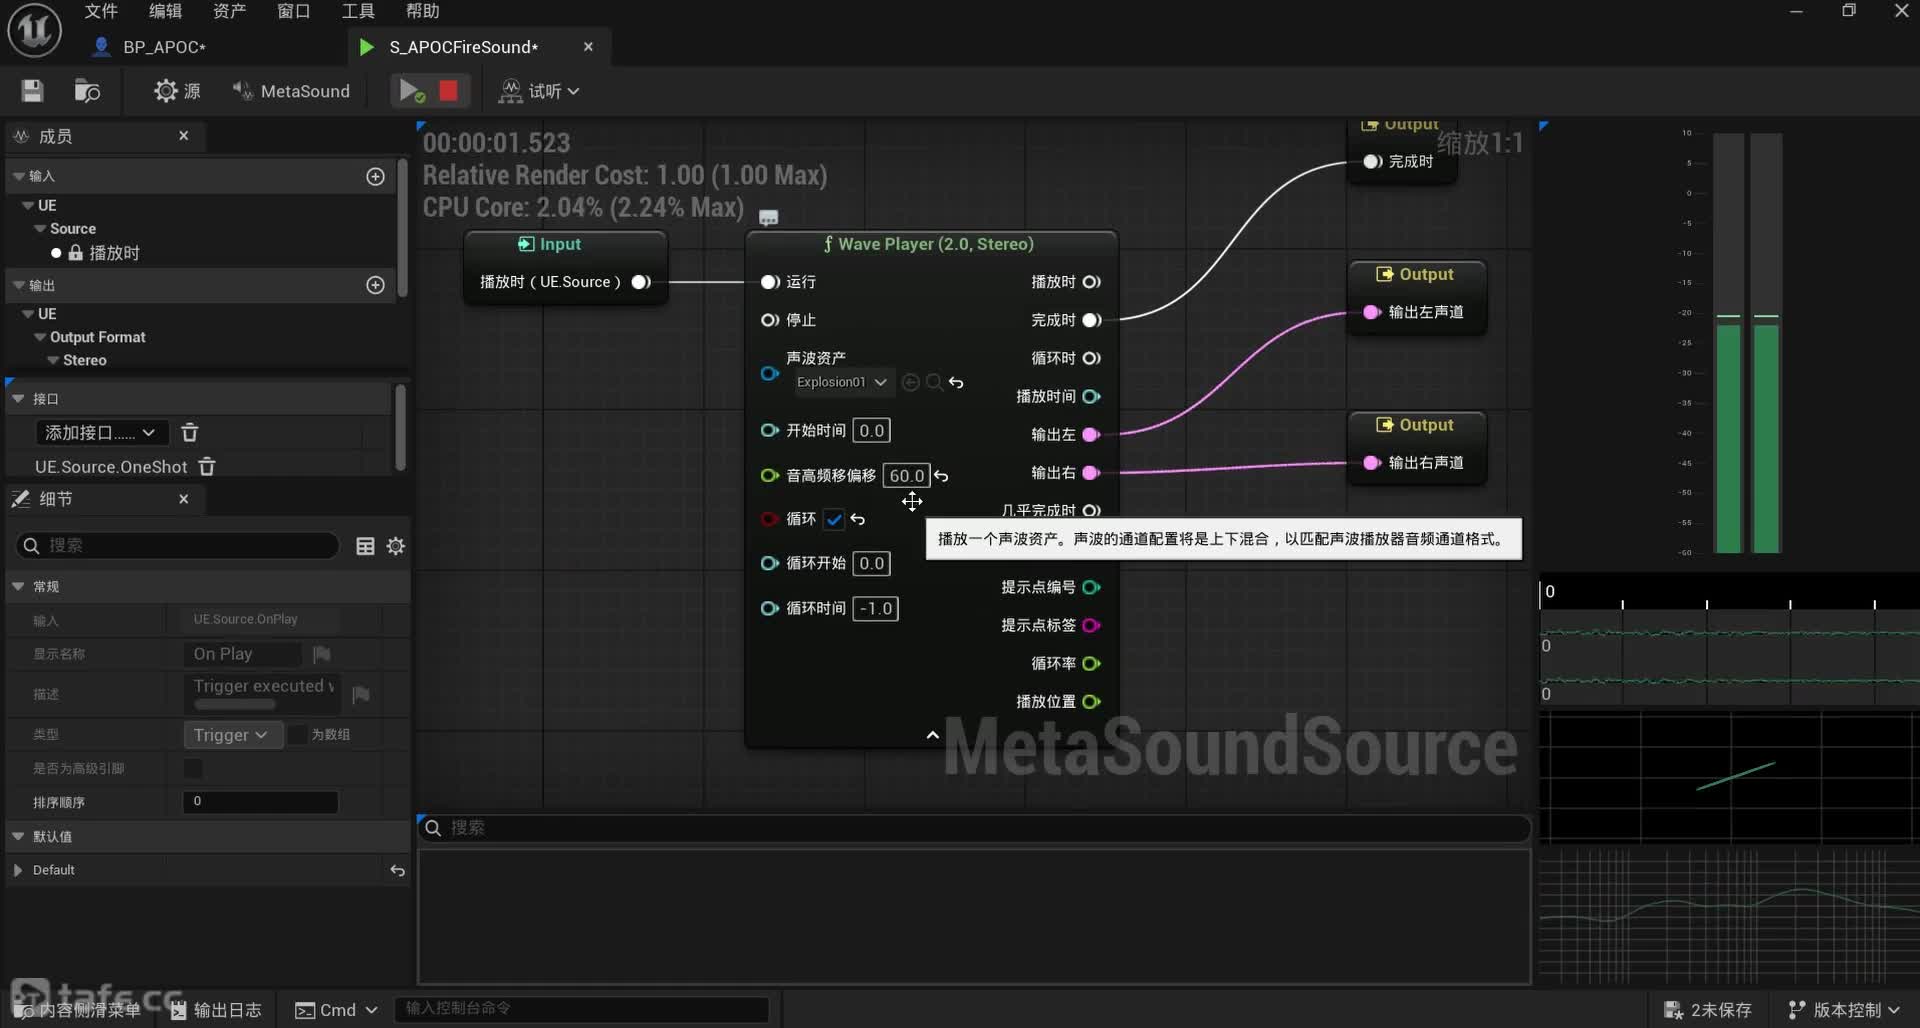
Task: Reset pitch shift value to default
Action: click(941, 476)
